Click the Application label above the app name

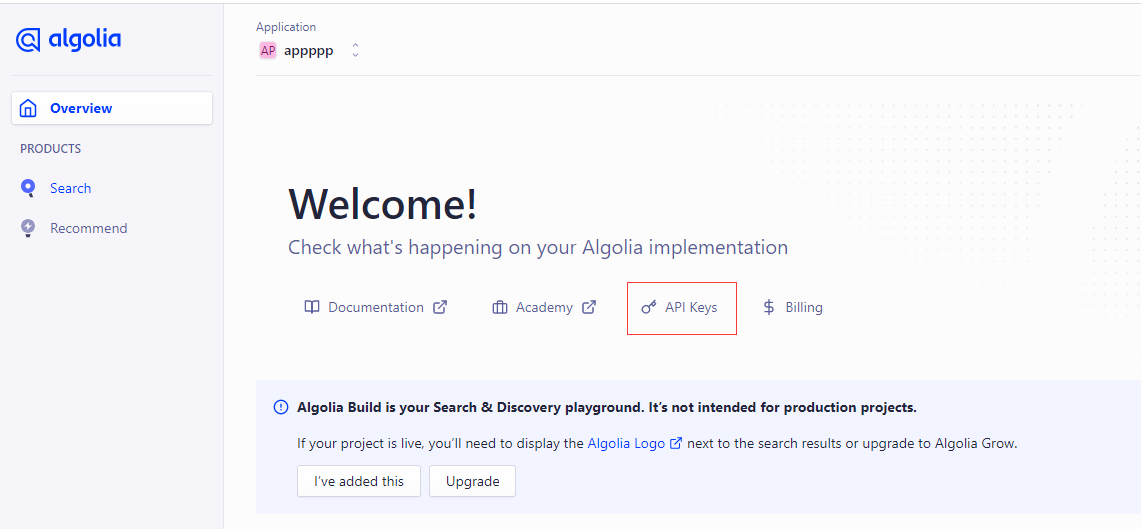point(286,27)
